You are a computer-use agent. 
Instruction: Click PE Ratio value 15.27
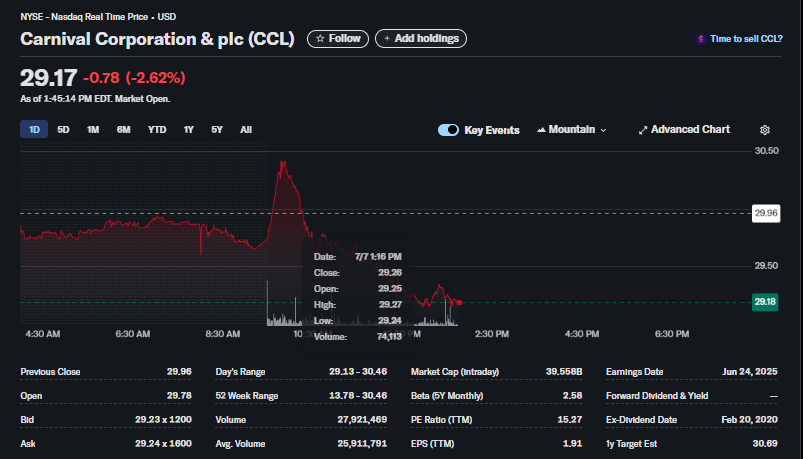point(569,420)
